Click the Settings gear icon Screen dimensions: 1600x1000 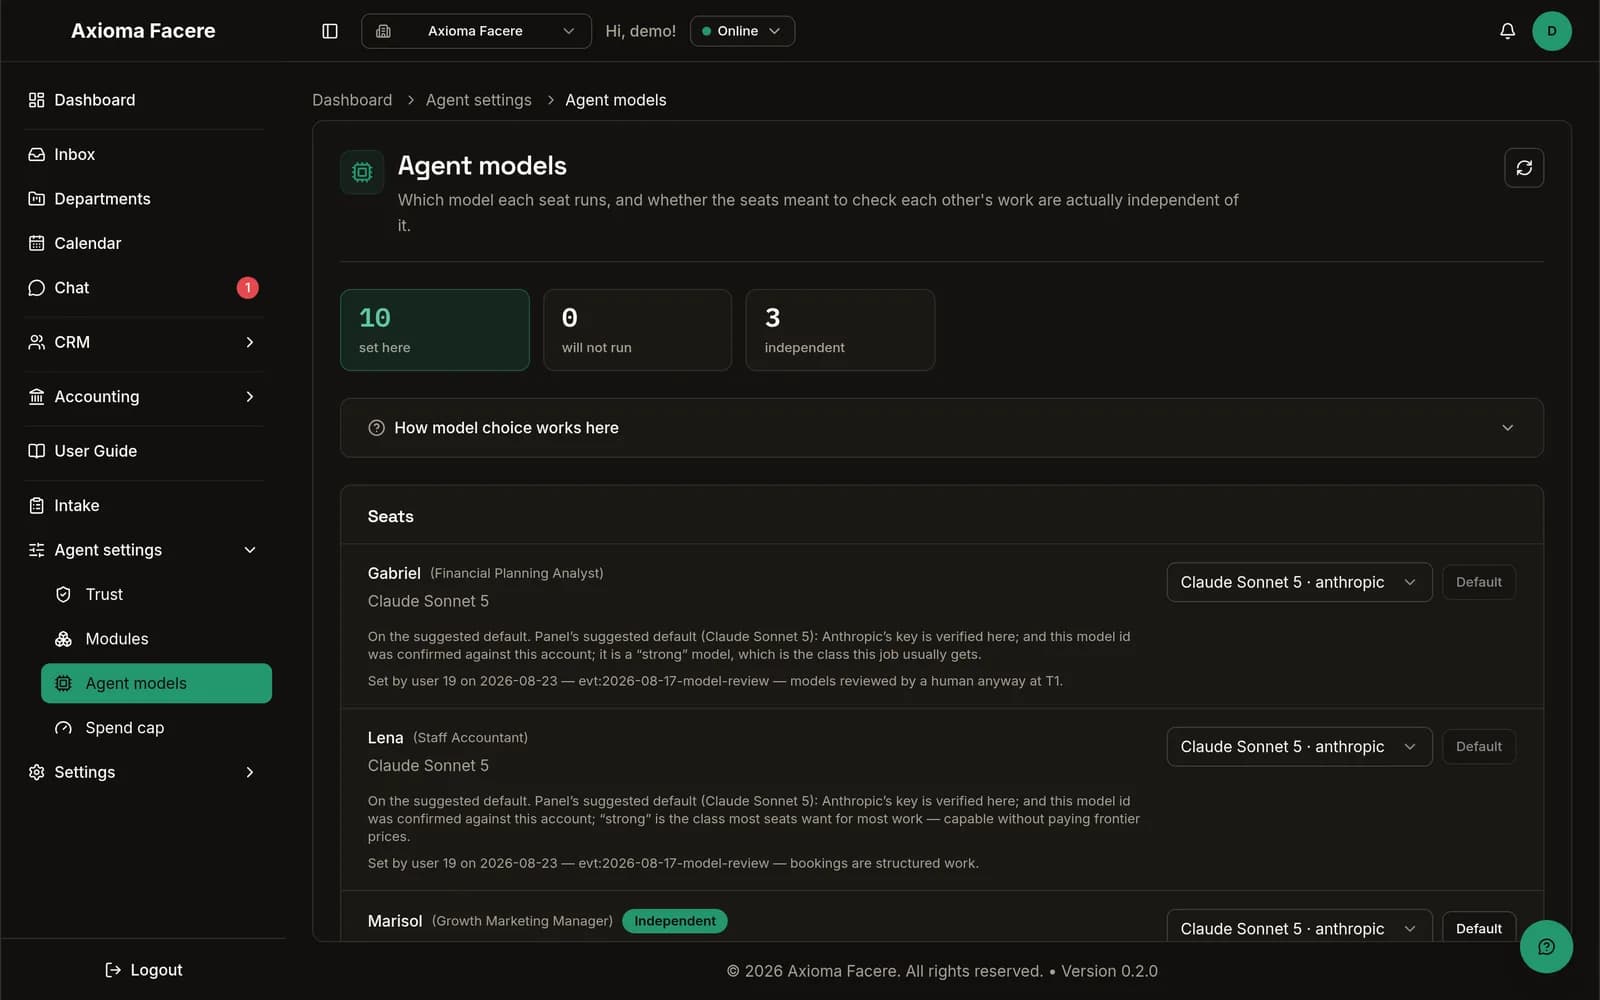(37, 772)
